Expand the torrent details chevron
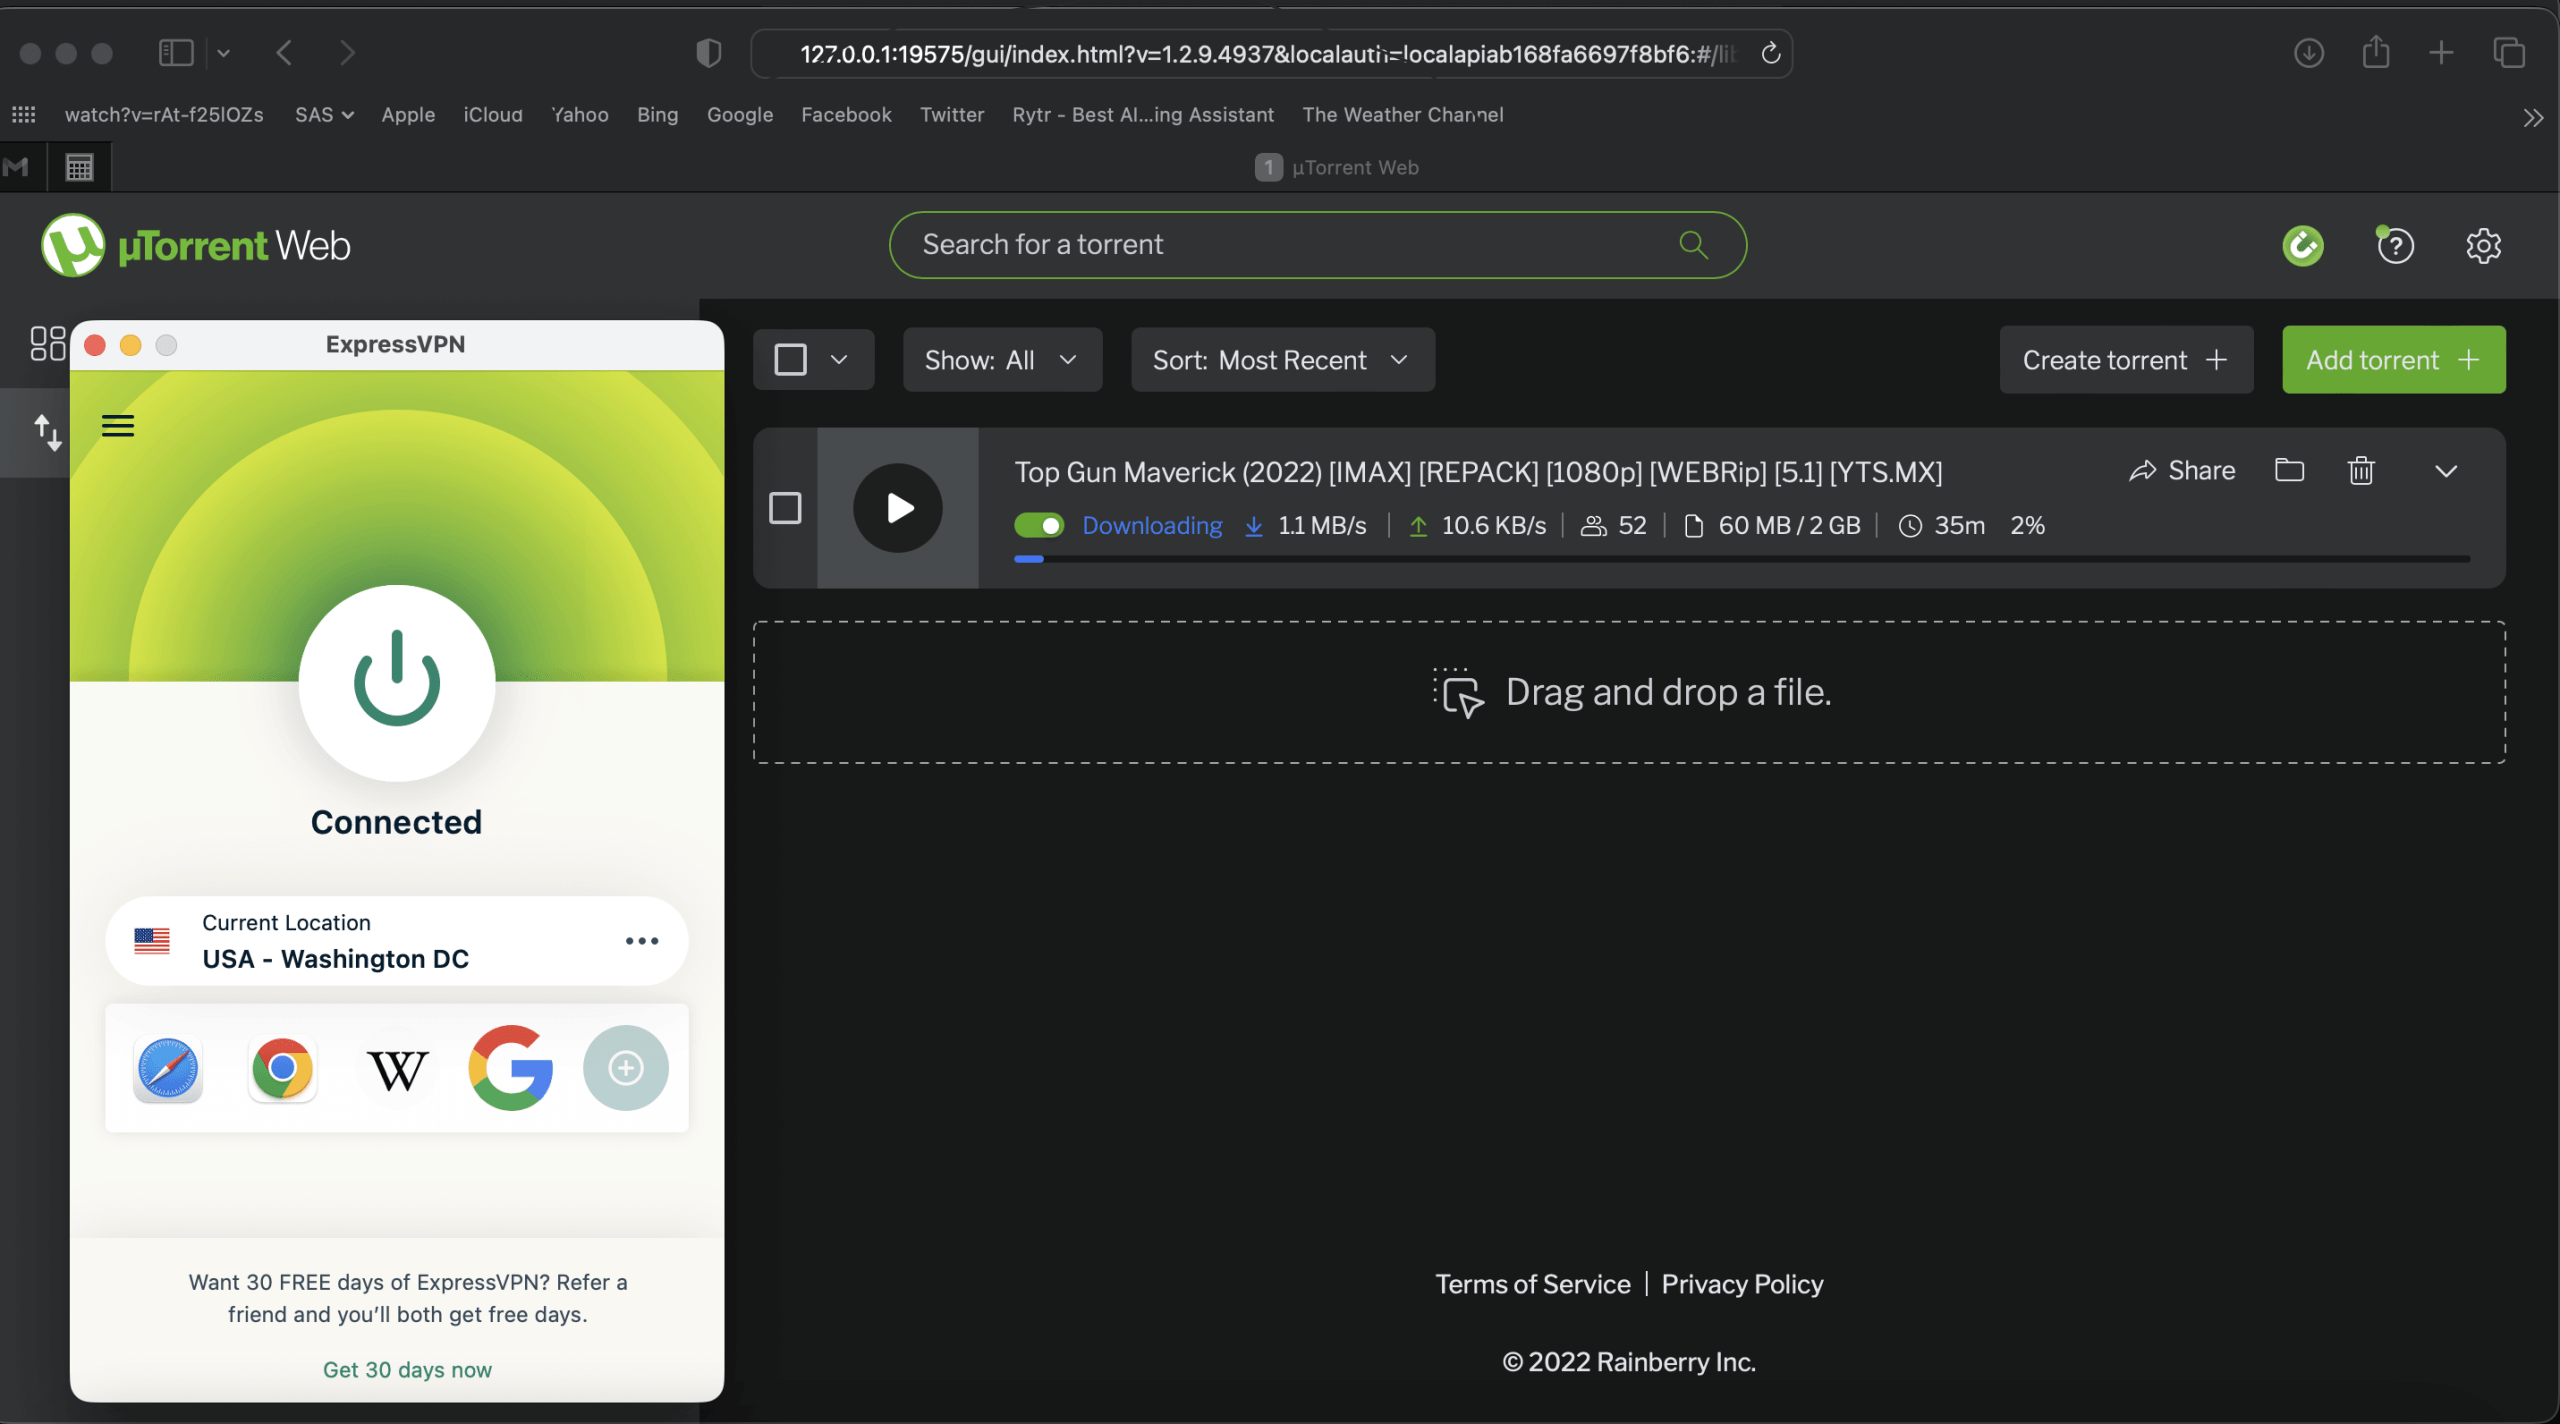The height and width of the screenshot is (1424, 2560). [2446, 471]
